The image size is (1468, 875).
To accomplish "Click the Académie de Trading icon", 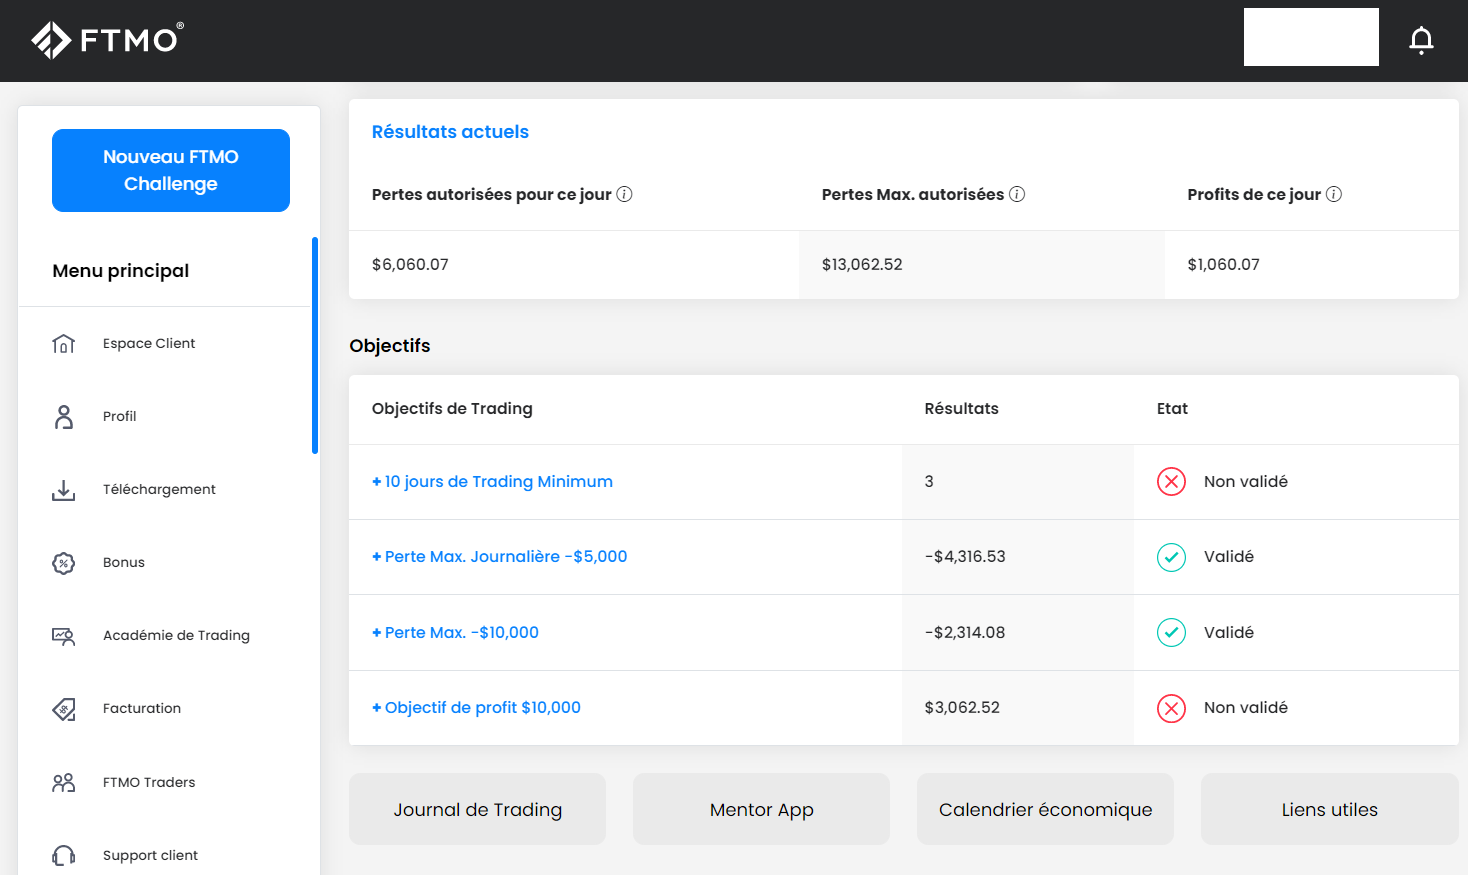I will pyautogui.click(x=64, y=636).
